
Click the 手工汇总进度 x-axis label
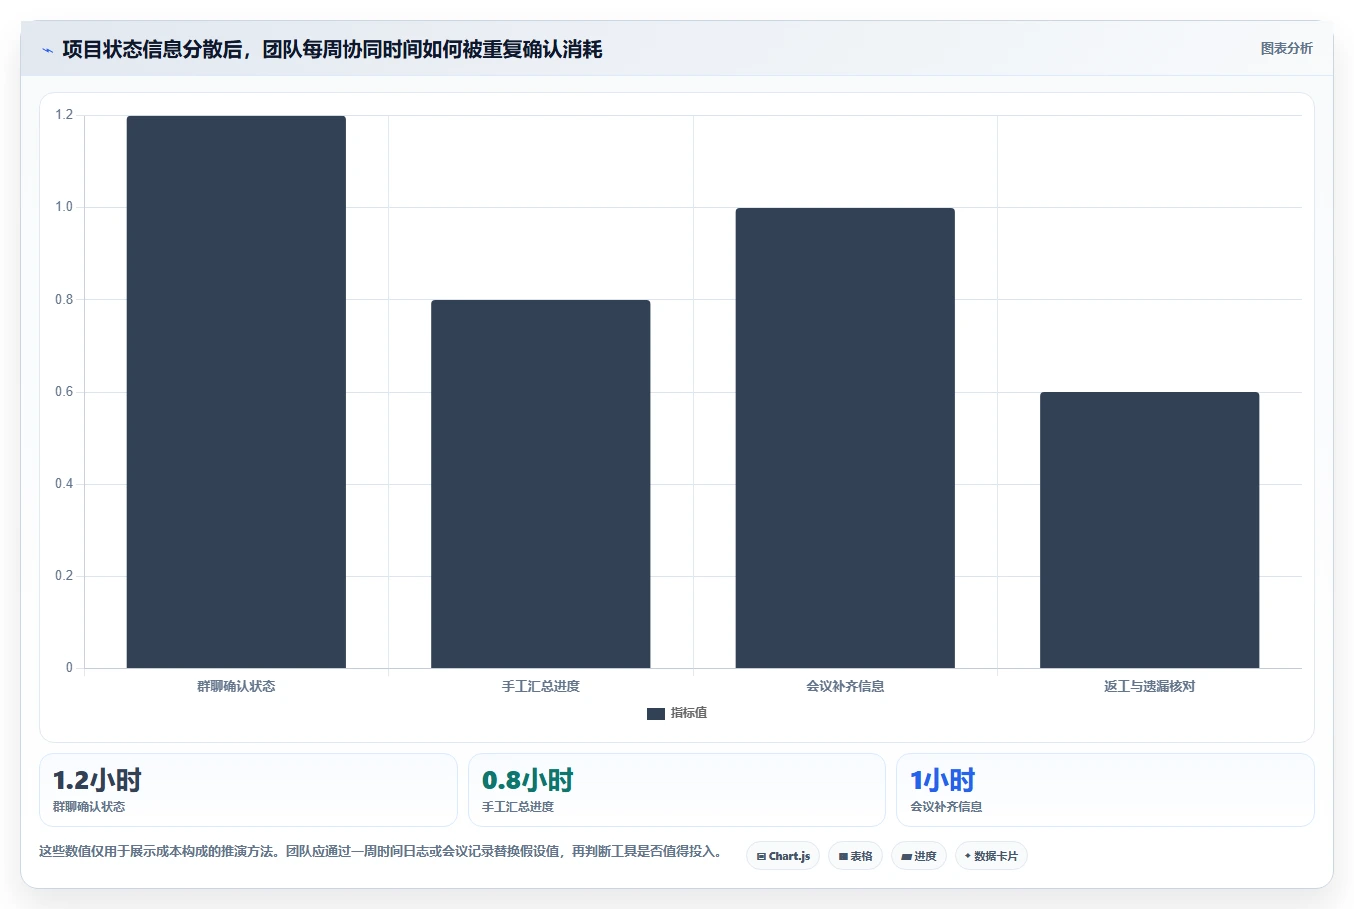tap(541, 686)
